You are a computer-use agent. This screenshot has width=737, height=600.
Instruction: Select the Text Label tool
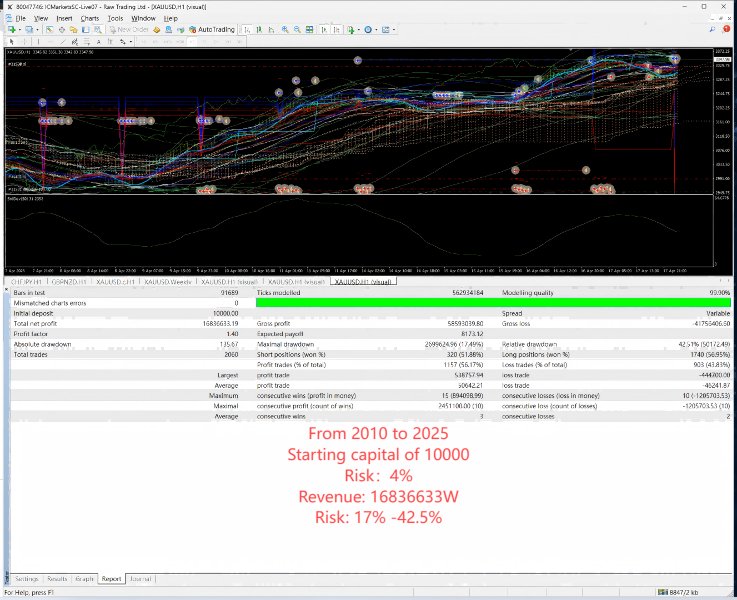(110, 42)
